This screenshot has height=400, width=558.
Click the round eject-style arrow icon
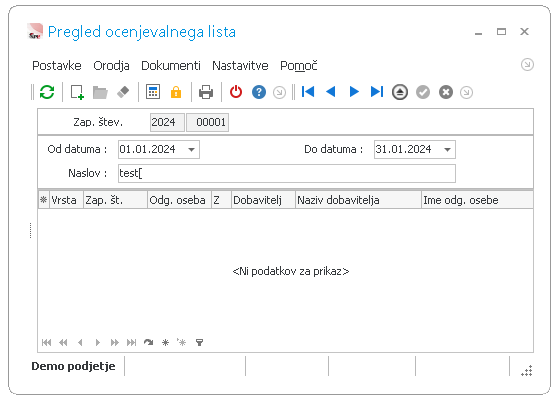[400, 92]
